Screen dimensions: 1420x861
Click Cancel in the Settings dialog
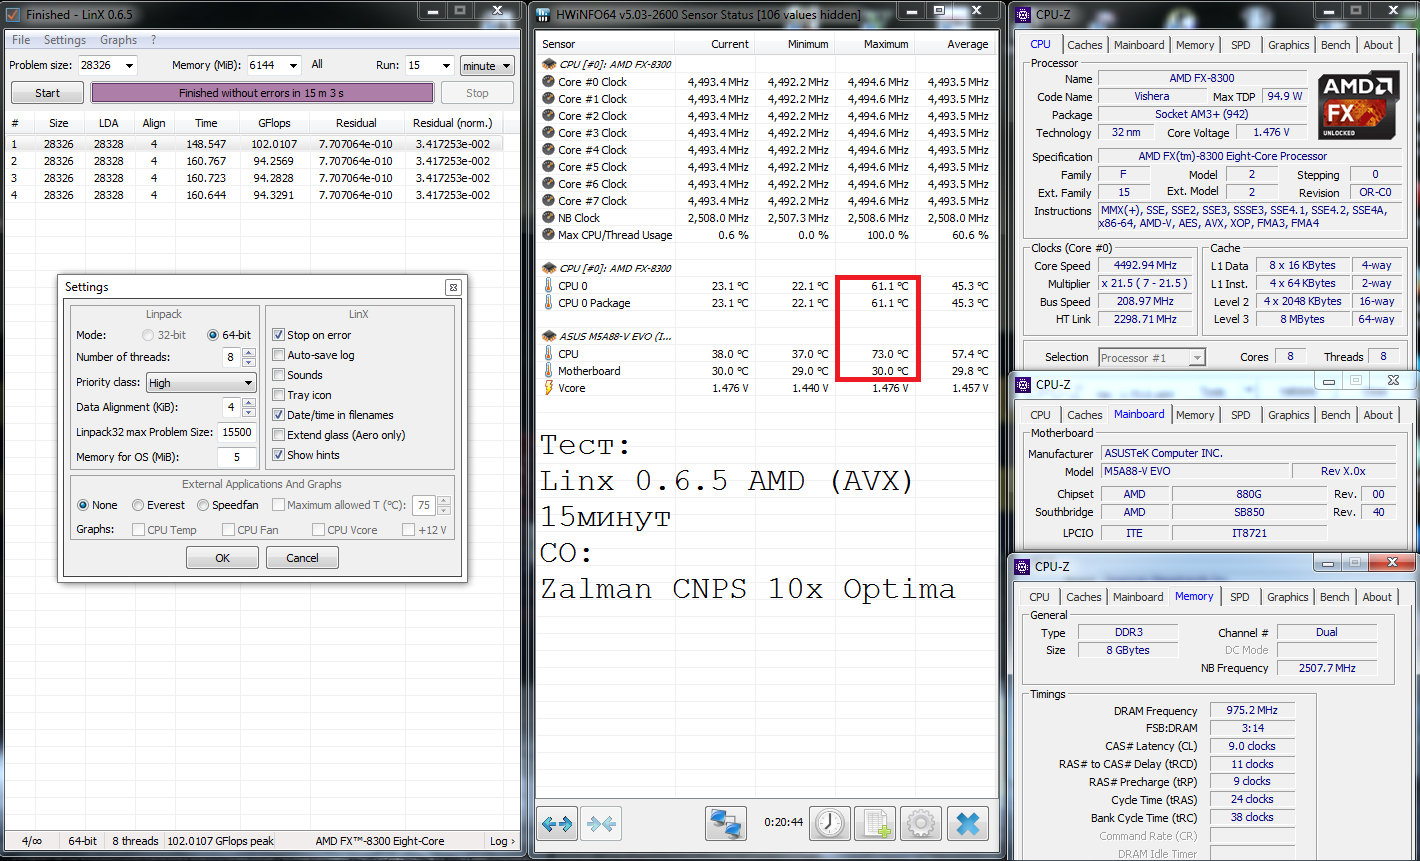[302, 558]
